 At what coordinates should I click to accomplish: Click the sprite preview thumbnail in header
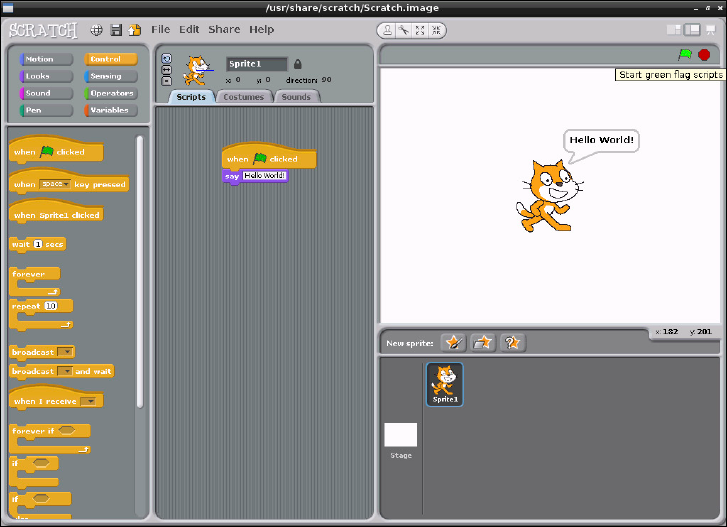198,71
